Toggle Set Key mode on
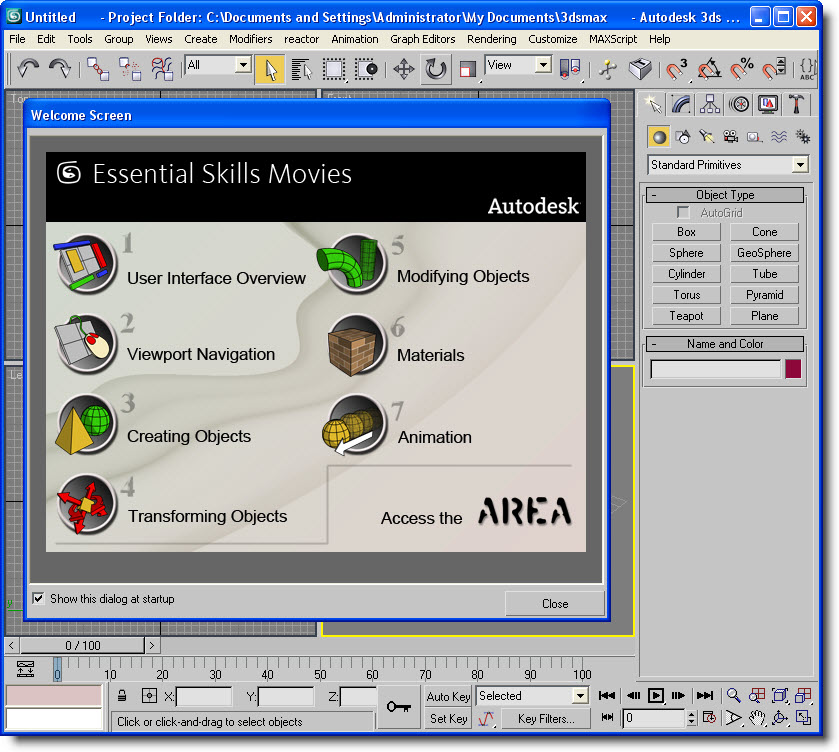Viewport: 839px width, 752px height. [x=448, y=718]
